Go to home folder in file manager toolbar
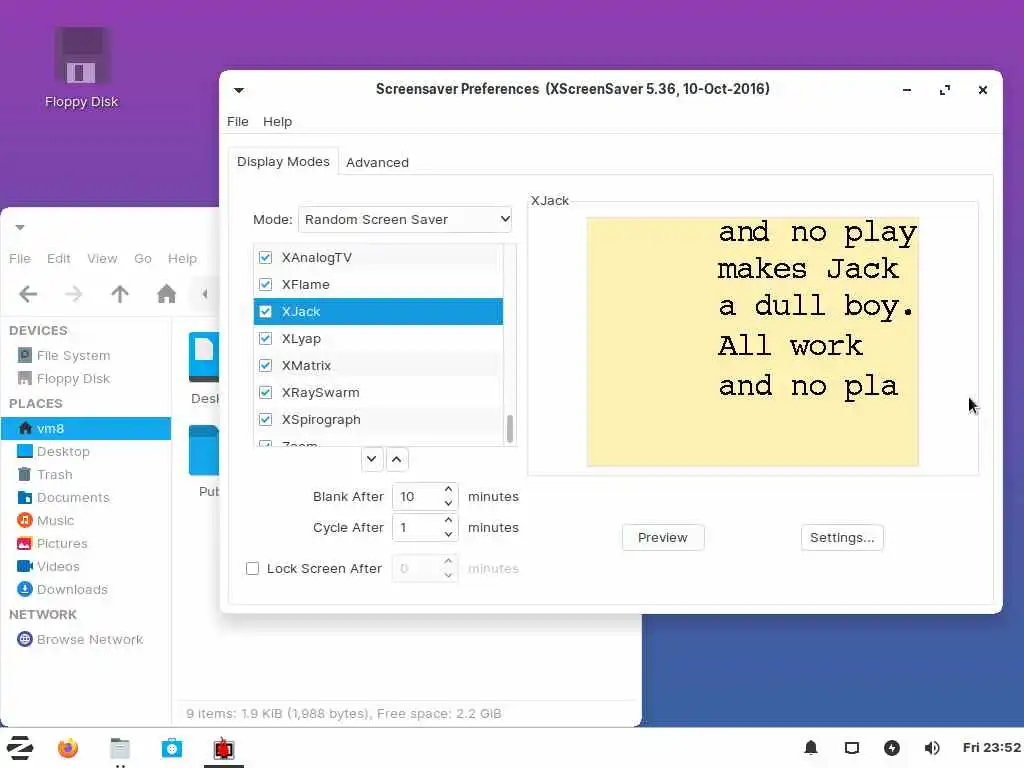 167,294
